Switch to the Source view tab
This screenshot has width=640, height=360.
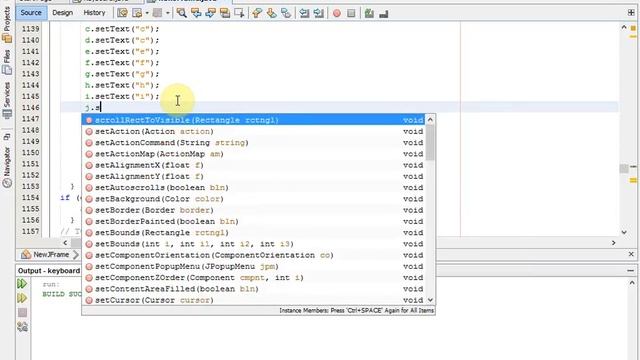(x=31, y=13)
